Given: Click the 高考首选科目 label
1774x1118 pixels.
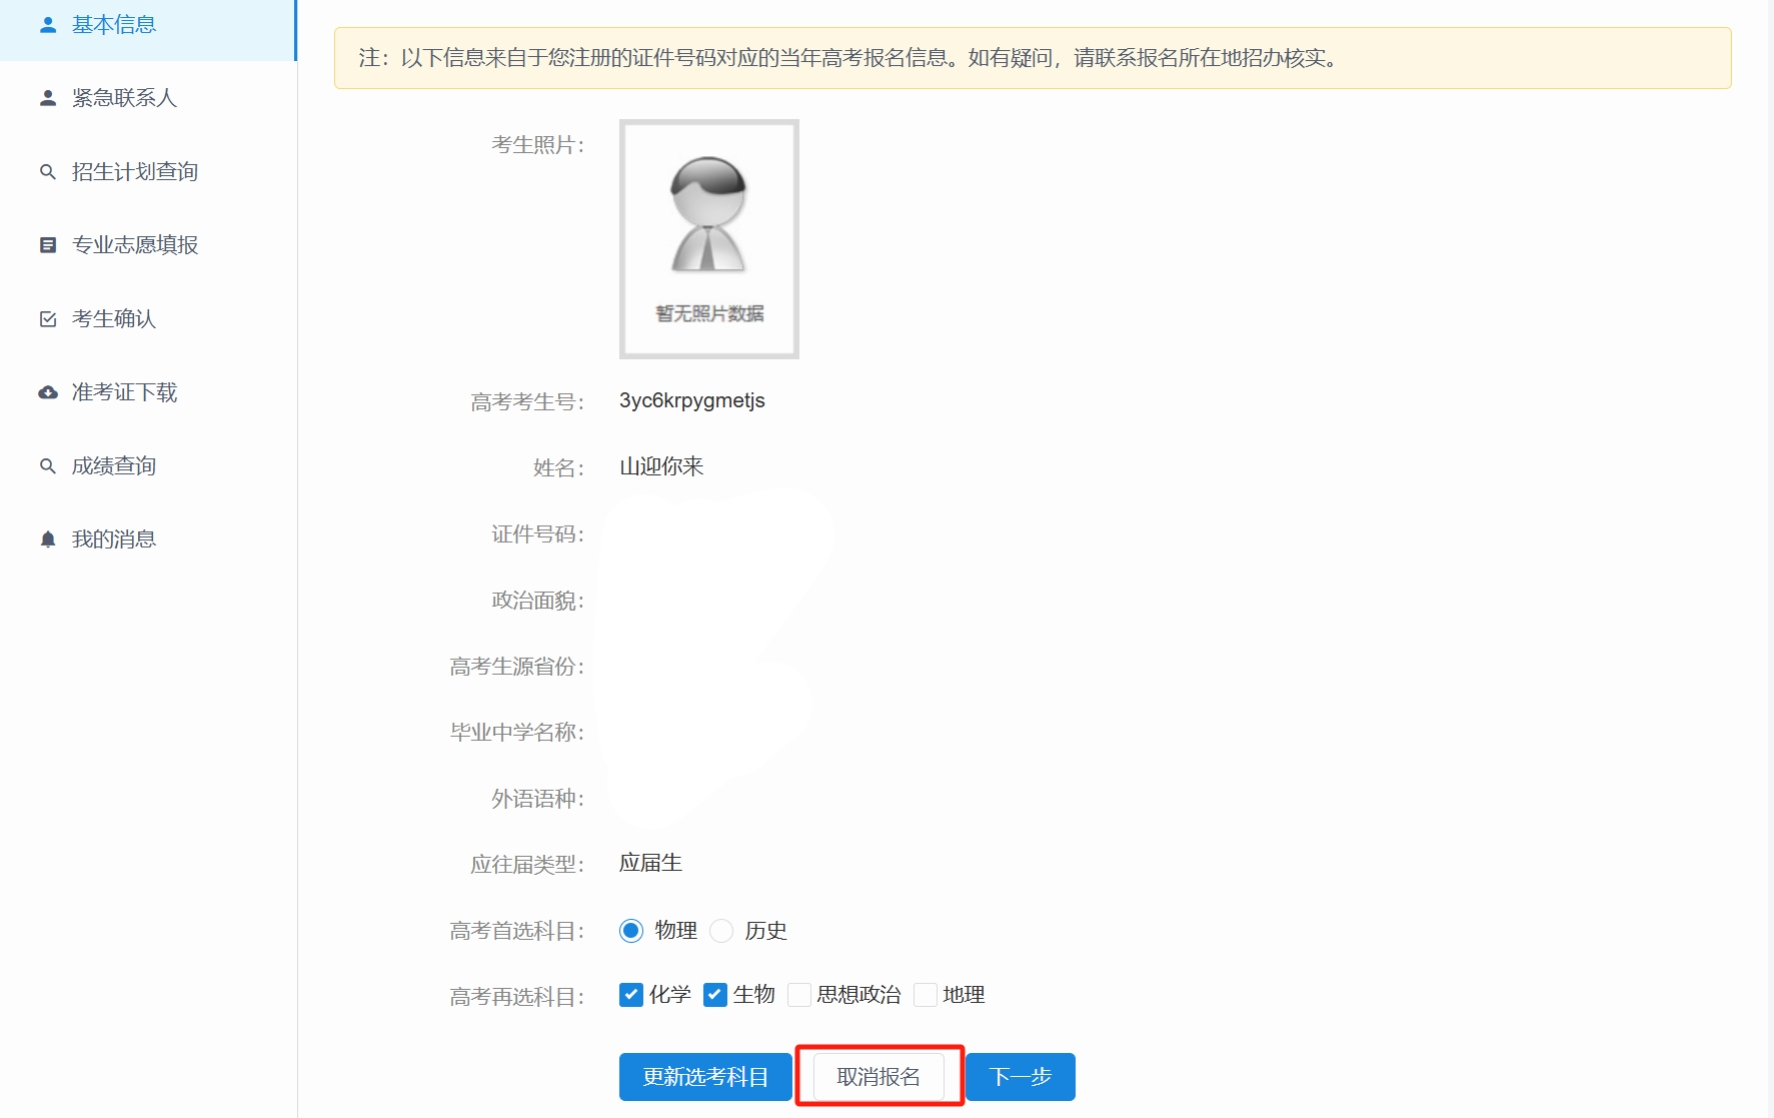Looking at the screenshot, I should click(x=517, y=931).
